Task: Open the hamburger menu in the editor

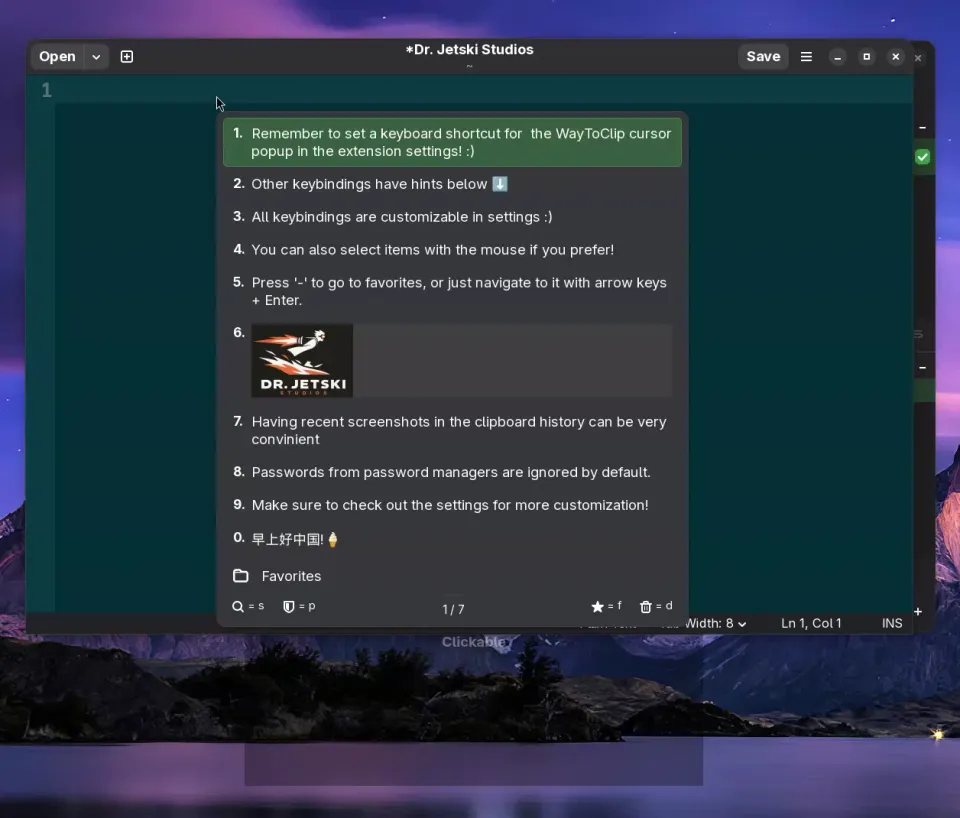Action: tap(806, 56)
